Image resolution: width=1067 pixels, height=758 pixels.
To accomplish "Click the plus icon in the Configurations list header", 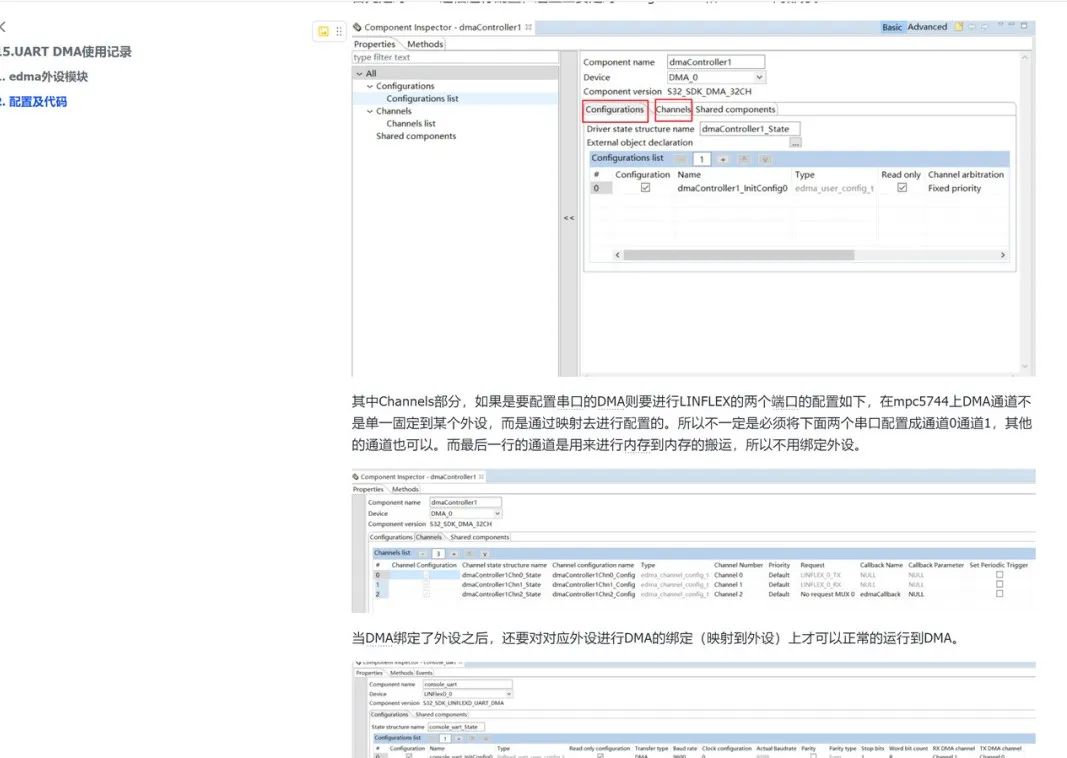I will tap(723, 159).
